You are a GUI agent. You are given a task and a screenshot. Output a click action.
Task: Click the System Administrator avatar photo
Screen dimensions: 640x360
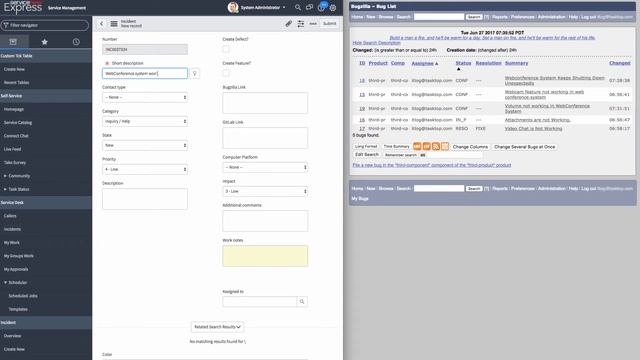click(233, 7)
